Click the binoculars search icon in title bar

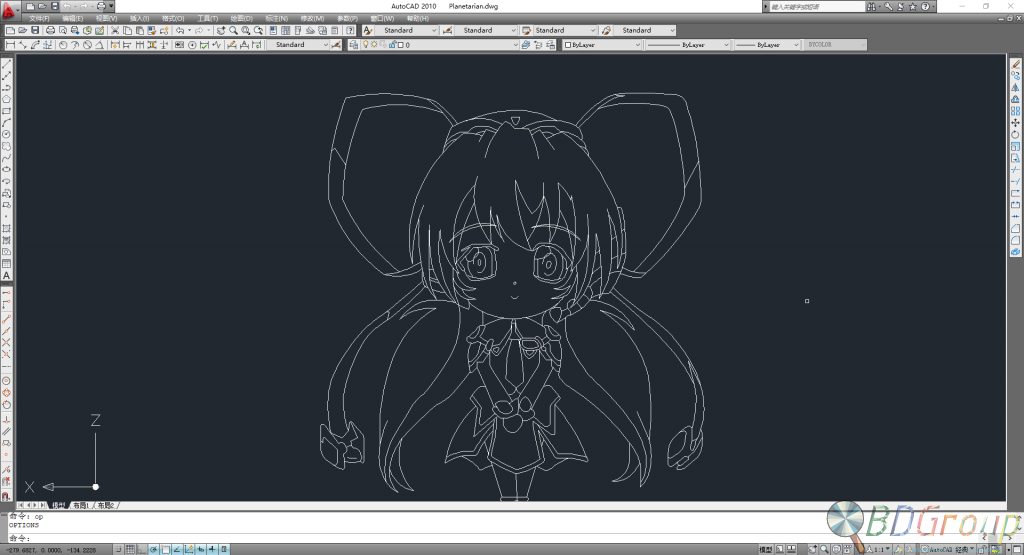[x=871, y=7]
